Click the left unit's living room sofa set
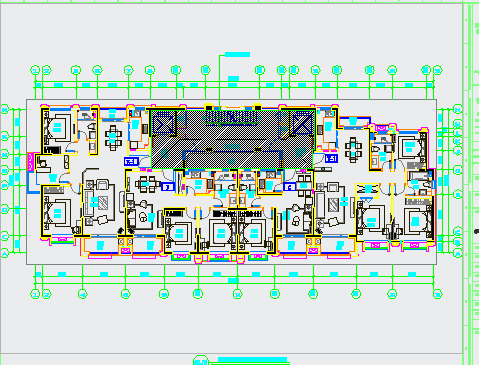Screen dimensions: 479x365 pos(99,202)
